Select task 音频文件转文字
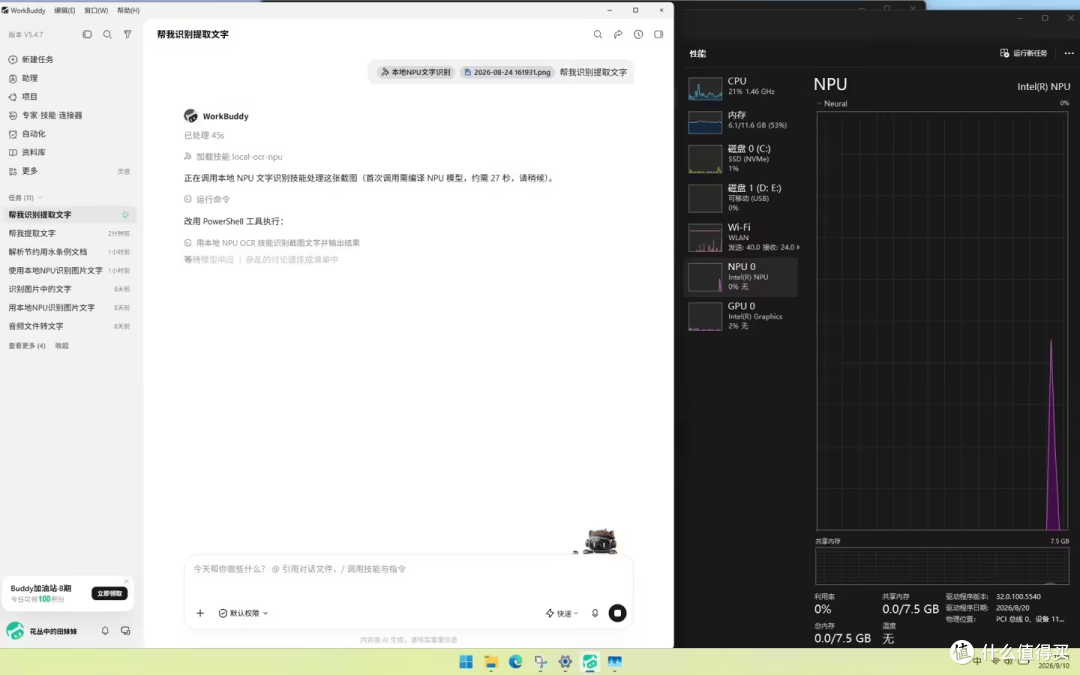The width and height of the screenshot is (1080, 675). point(69,326)
